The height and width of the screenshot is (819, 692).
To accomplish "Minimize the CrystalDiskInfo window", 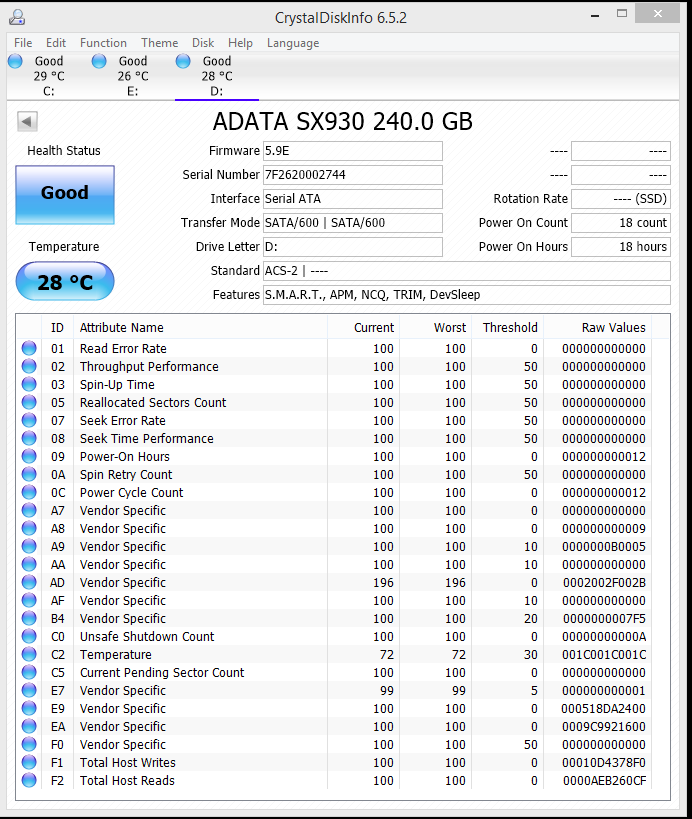I will point(594,16).
